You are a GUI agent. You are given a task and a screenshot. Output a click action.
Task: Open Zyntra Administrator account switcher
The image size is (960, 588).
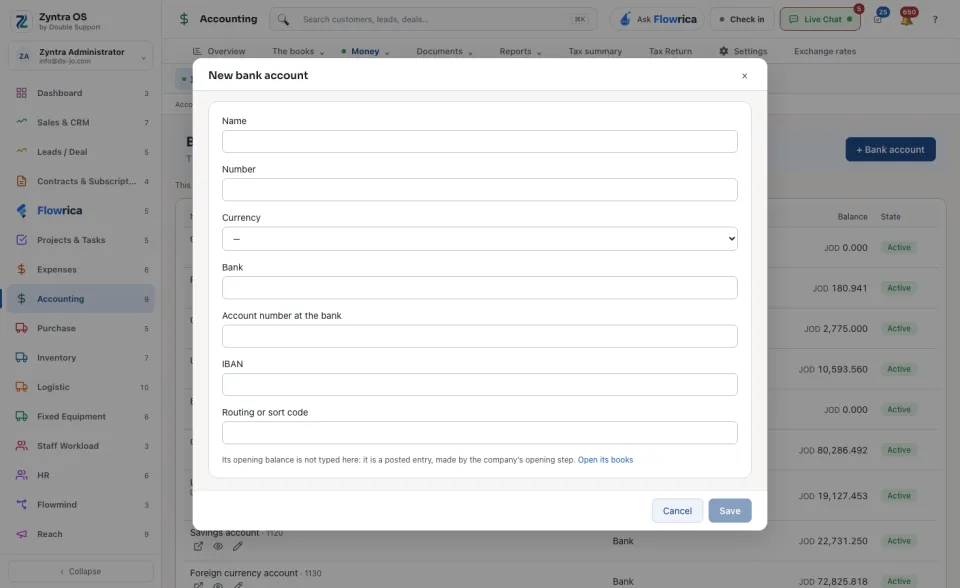tap(81, 56)
